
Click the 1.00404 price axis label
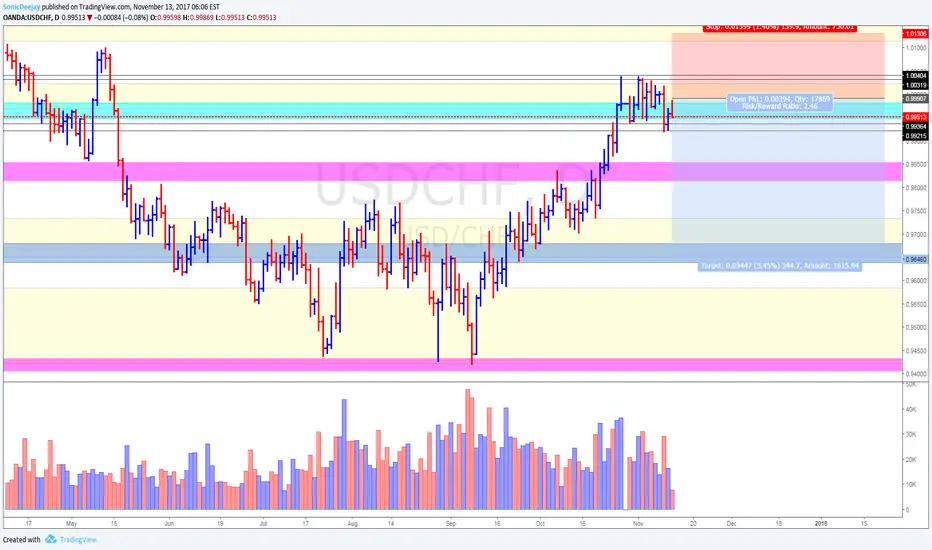point(916,76)
